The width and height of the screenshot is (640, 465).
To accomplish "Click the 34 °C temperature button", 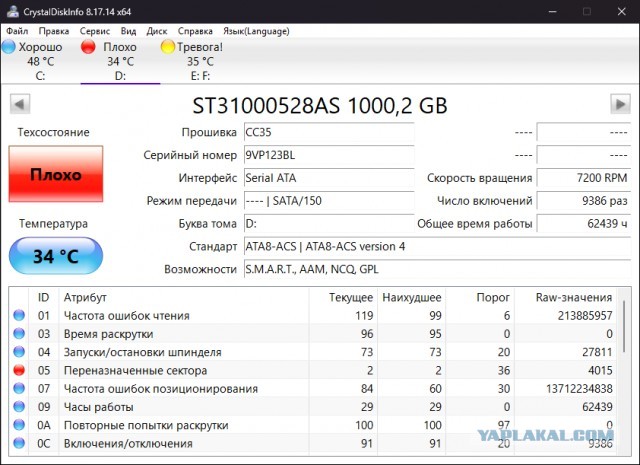I will click(x=56, y=256).
